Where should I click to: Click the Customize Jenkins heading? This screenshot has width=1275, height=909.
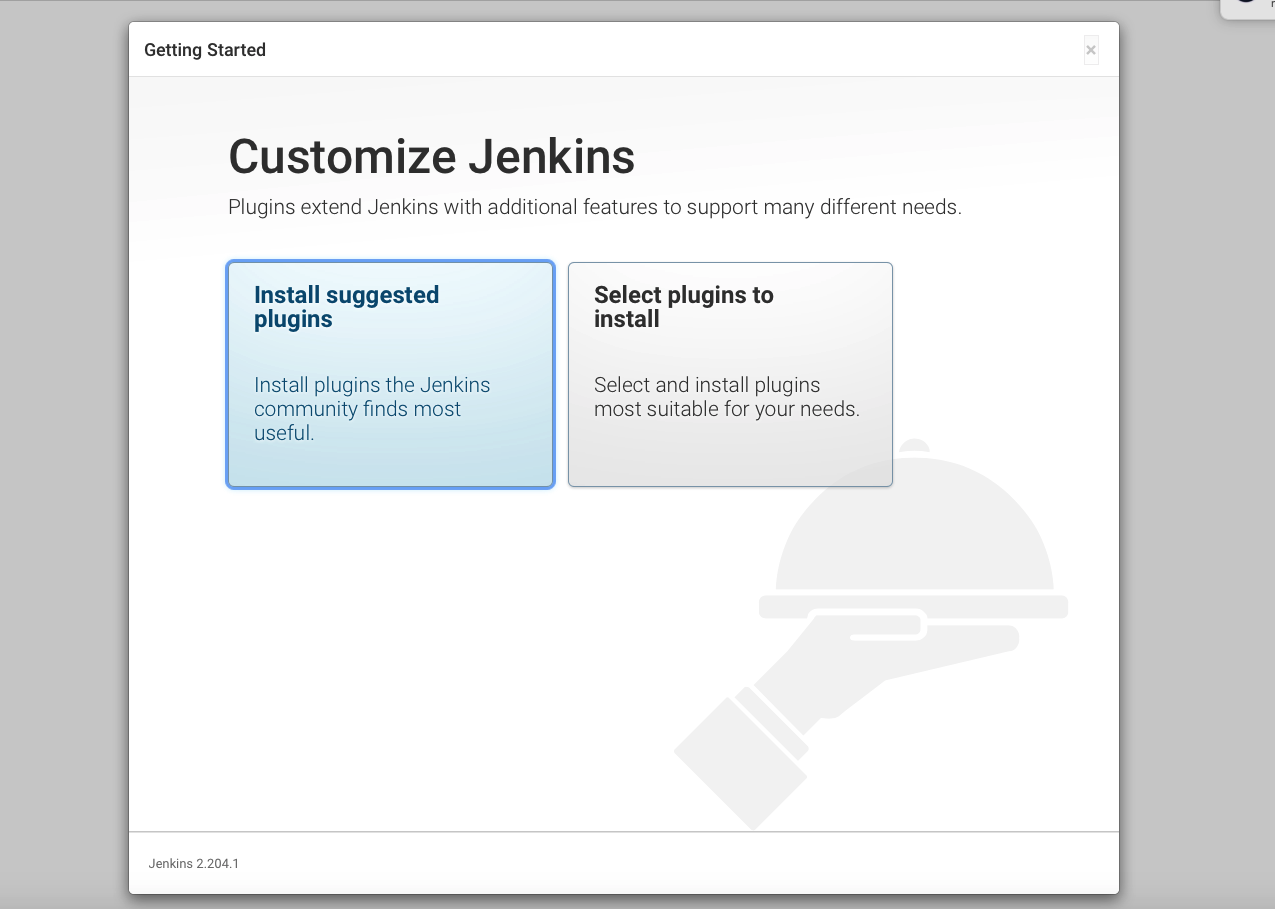(431, 157)
